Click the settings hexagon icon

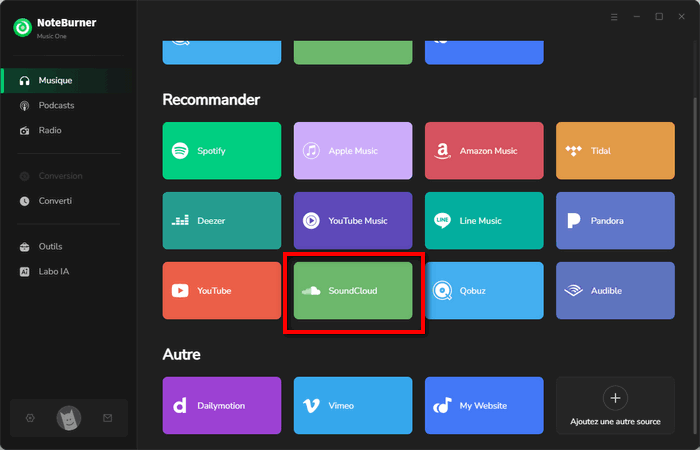pyautogui.click(x=30, y=418)
